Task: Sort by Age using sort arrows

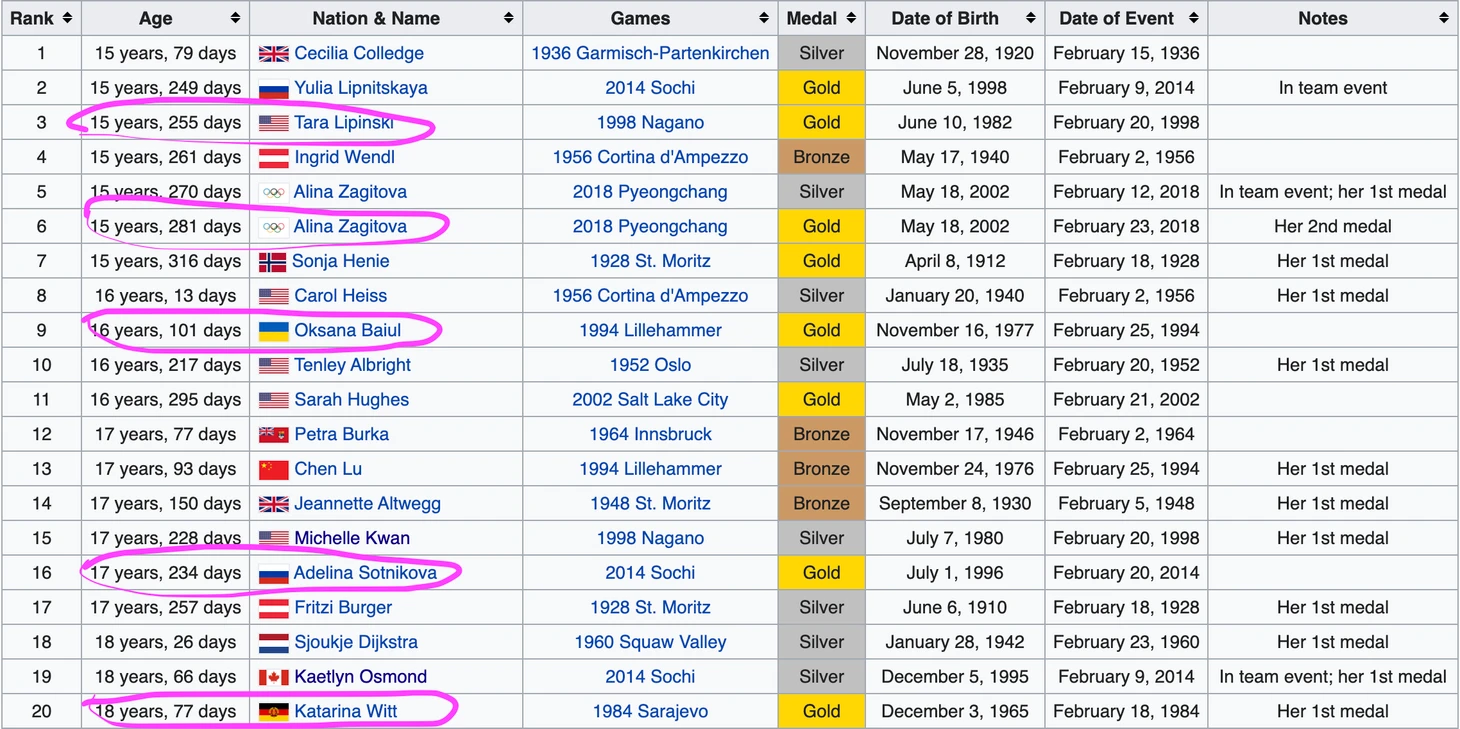Action: click(235, 18)
